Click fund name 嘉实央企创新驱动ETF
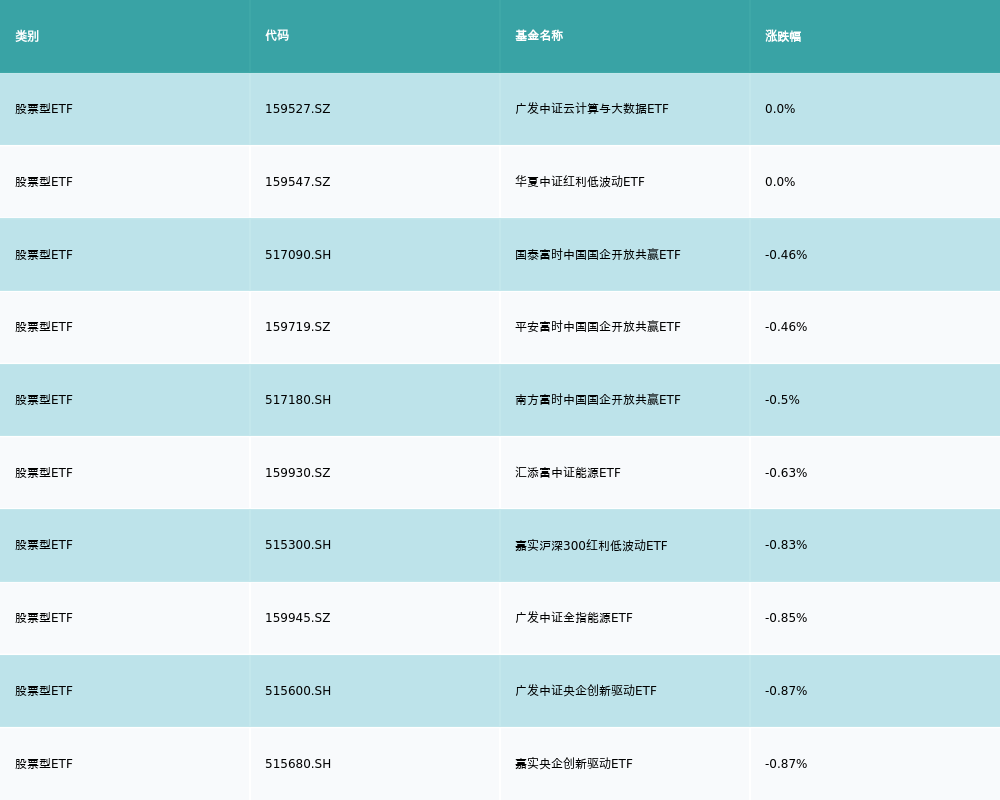The image size is (1000, 800). [x=574, y=764]
